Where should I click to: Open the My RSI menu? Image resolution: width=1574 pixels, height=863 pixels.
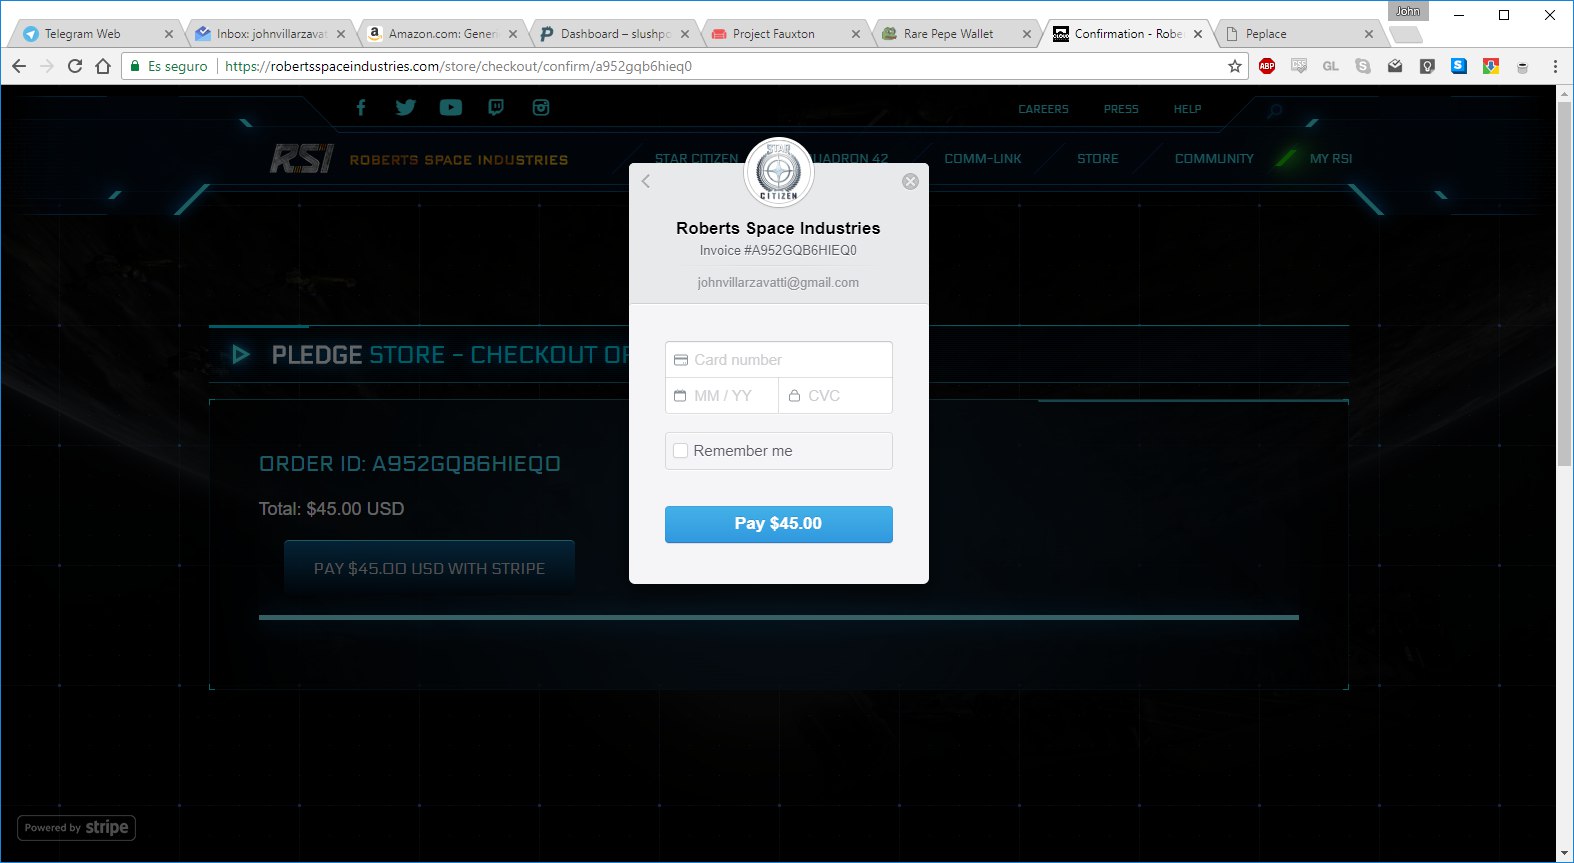(1331, 159)
